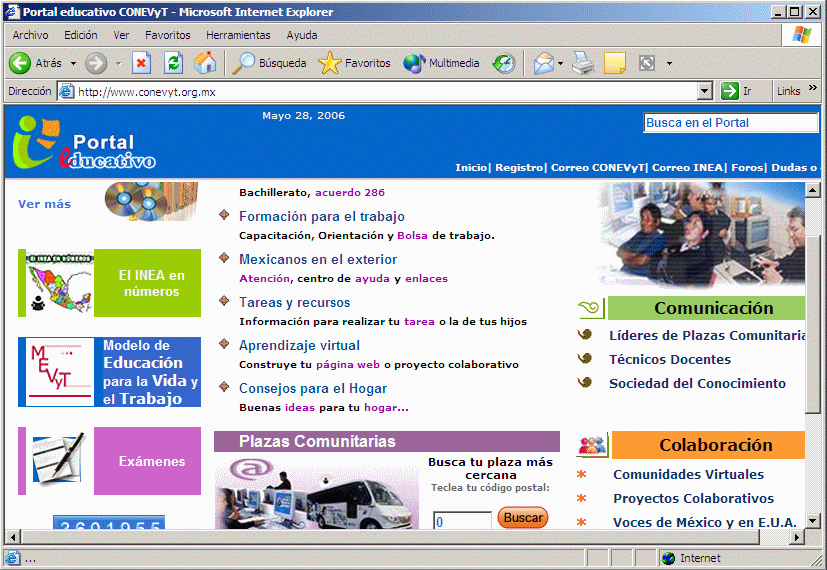The image size is (827, 570).
Task: Open the Favoritos menu
Action: point(168,35)
